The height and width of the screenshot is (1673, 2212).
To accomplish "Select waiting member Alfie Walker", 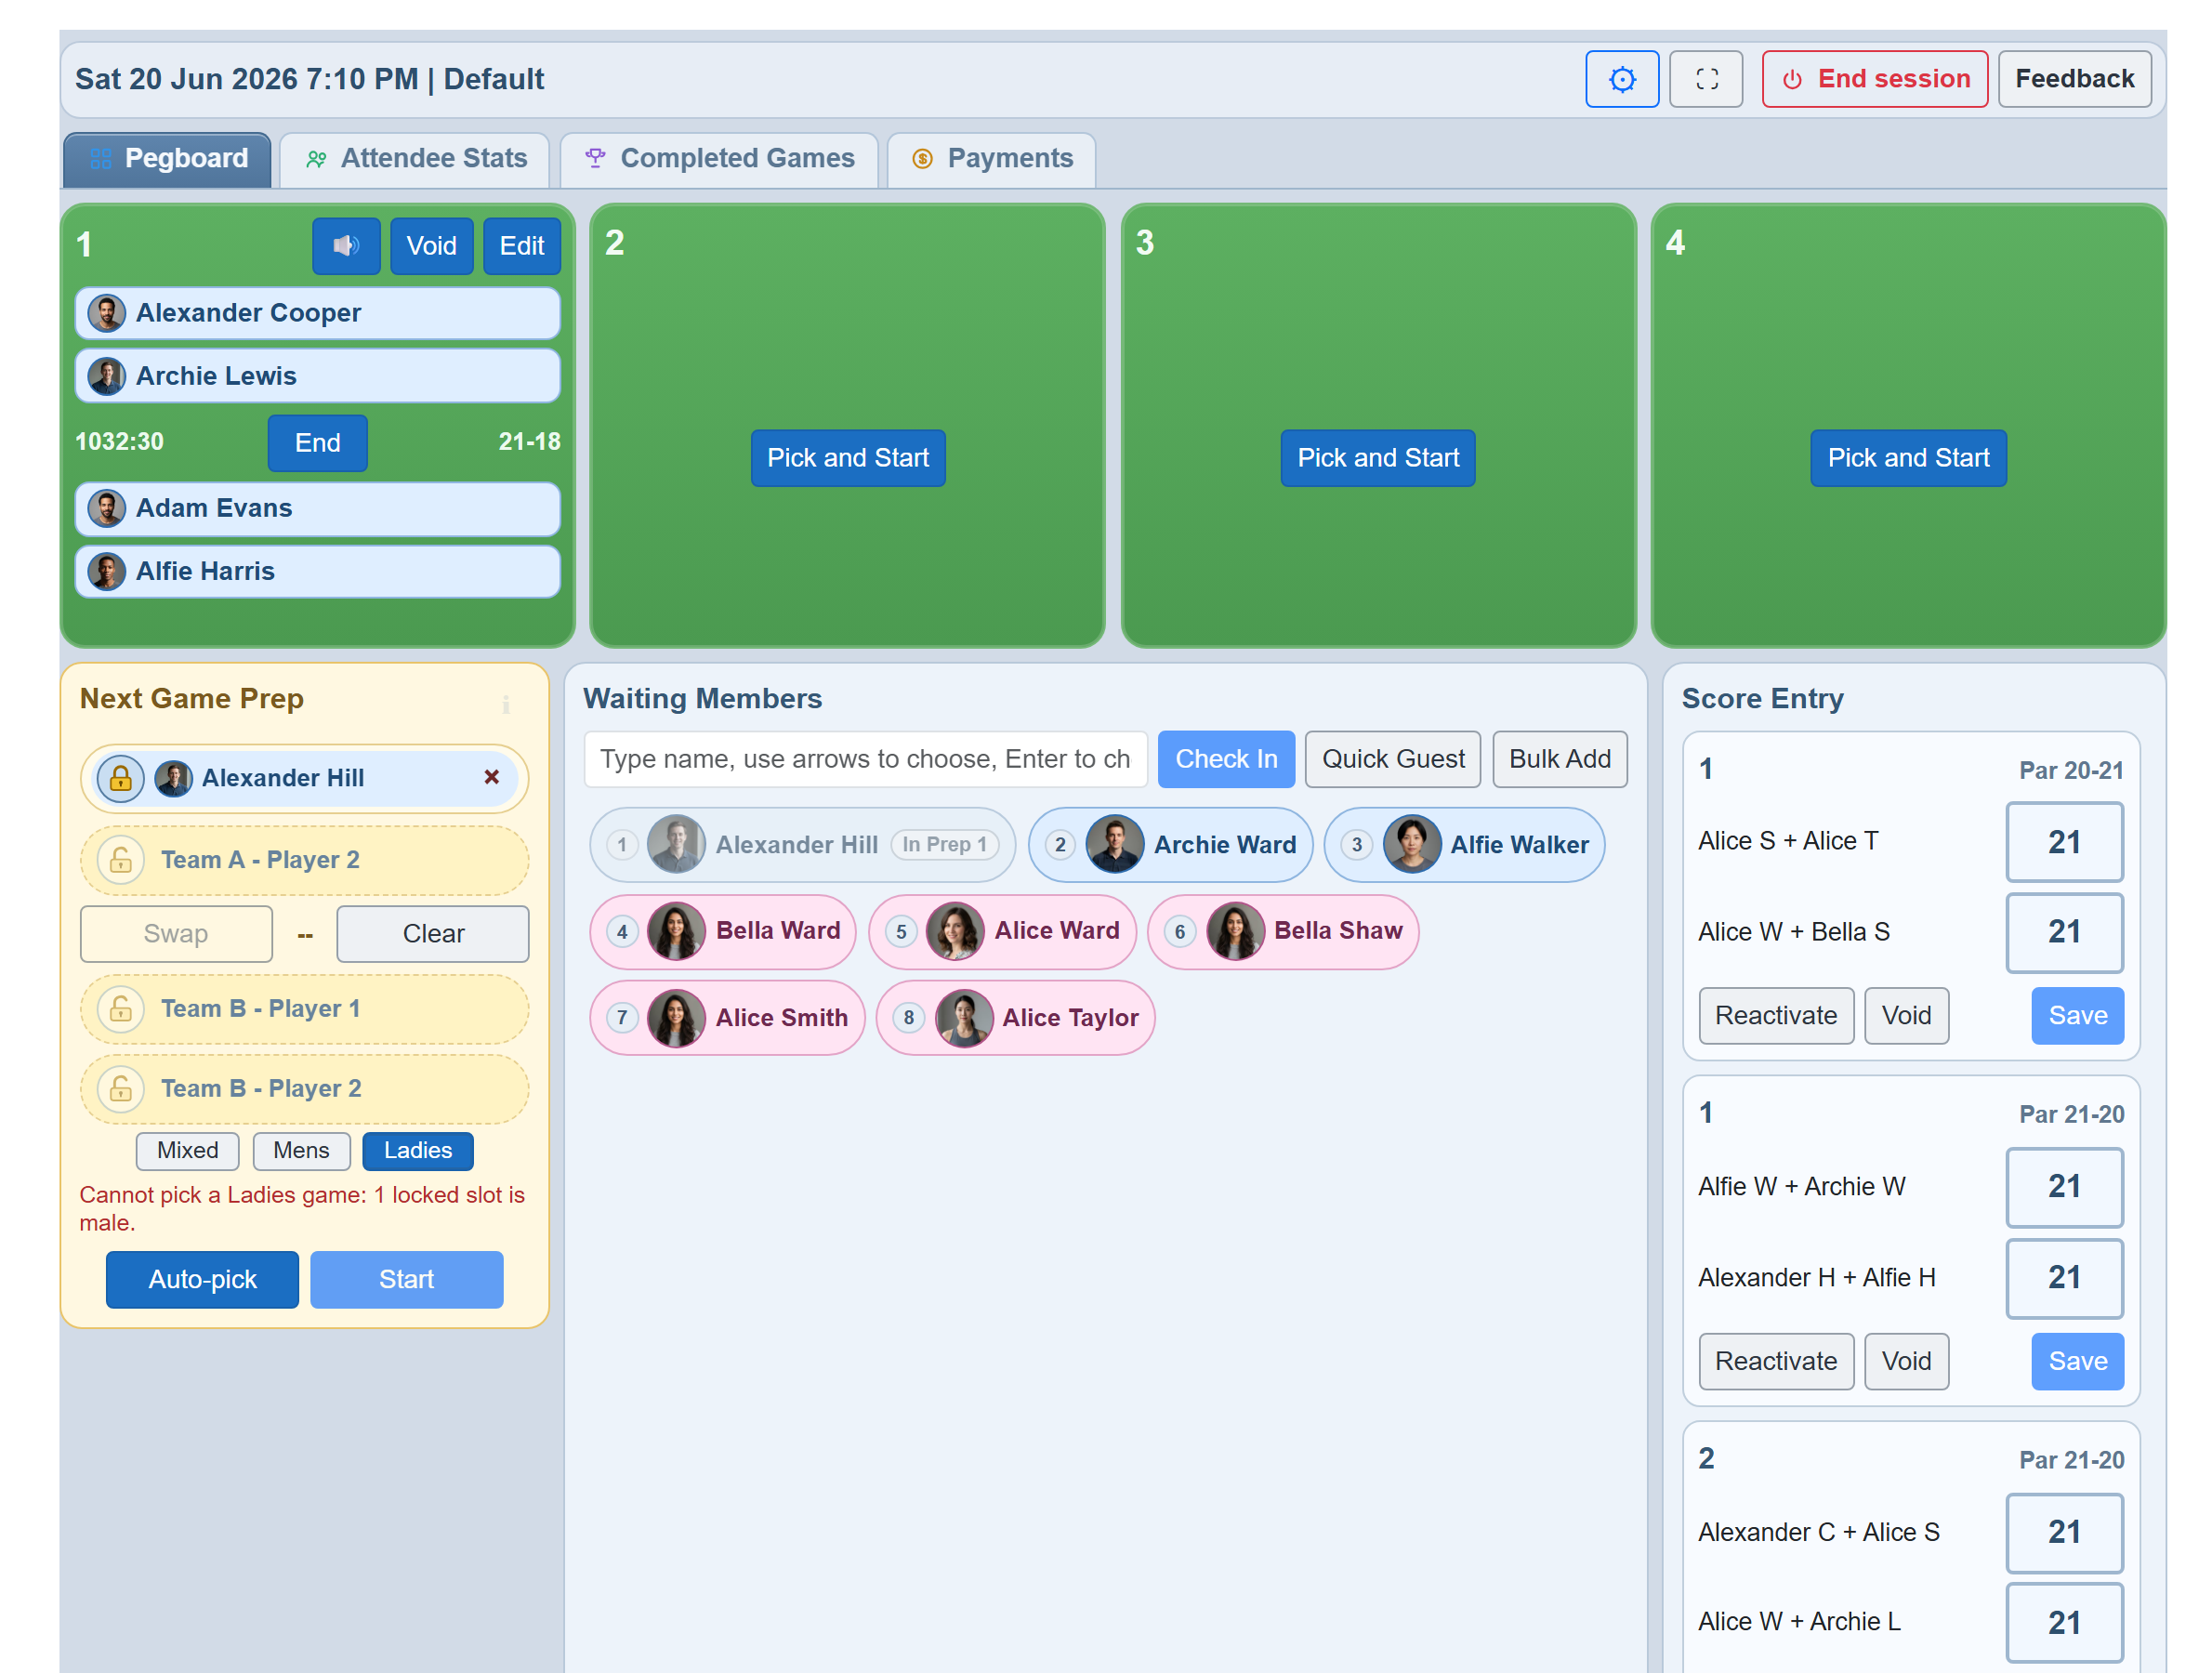I will (x=1464, y=845).
